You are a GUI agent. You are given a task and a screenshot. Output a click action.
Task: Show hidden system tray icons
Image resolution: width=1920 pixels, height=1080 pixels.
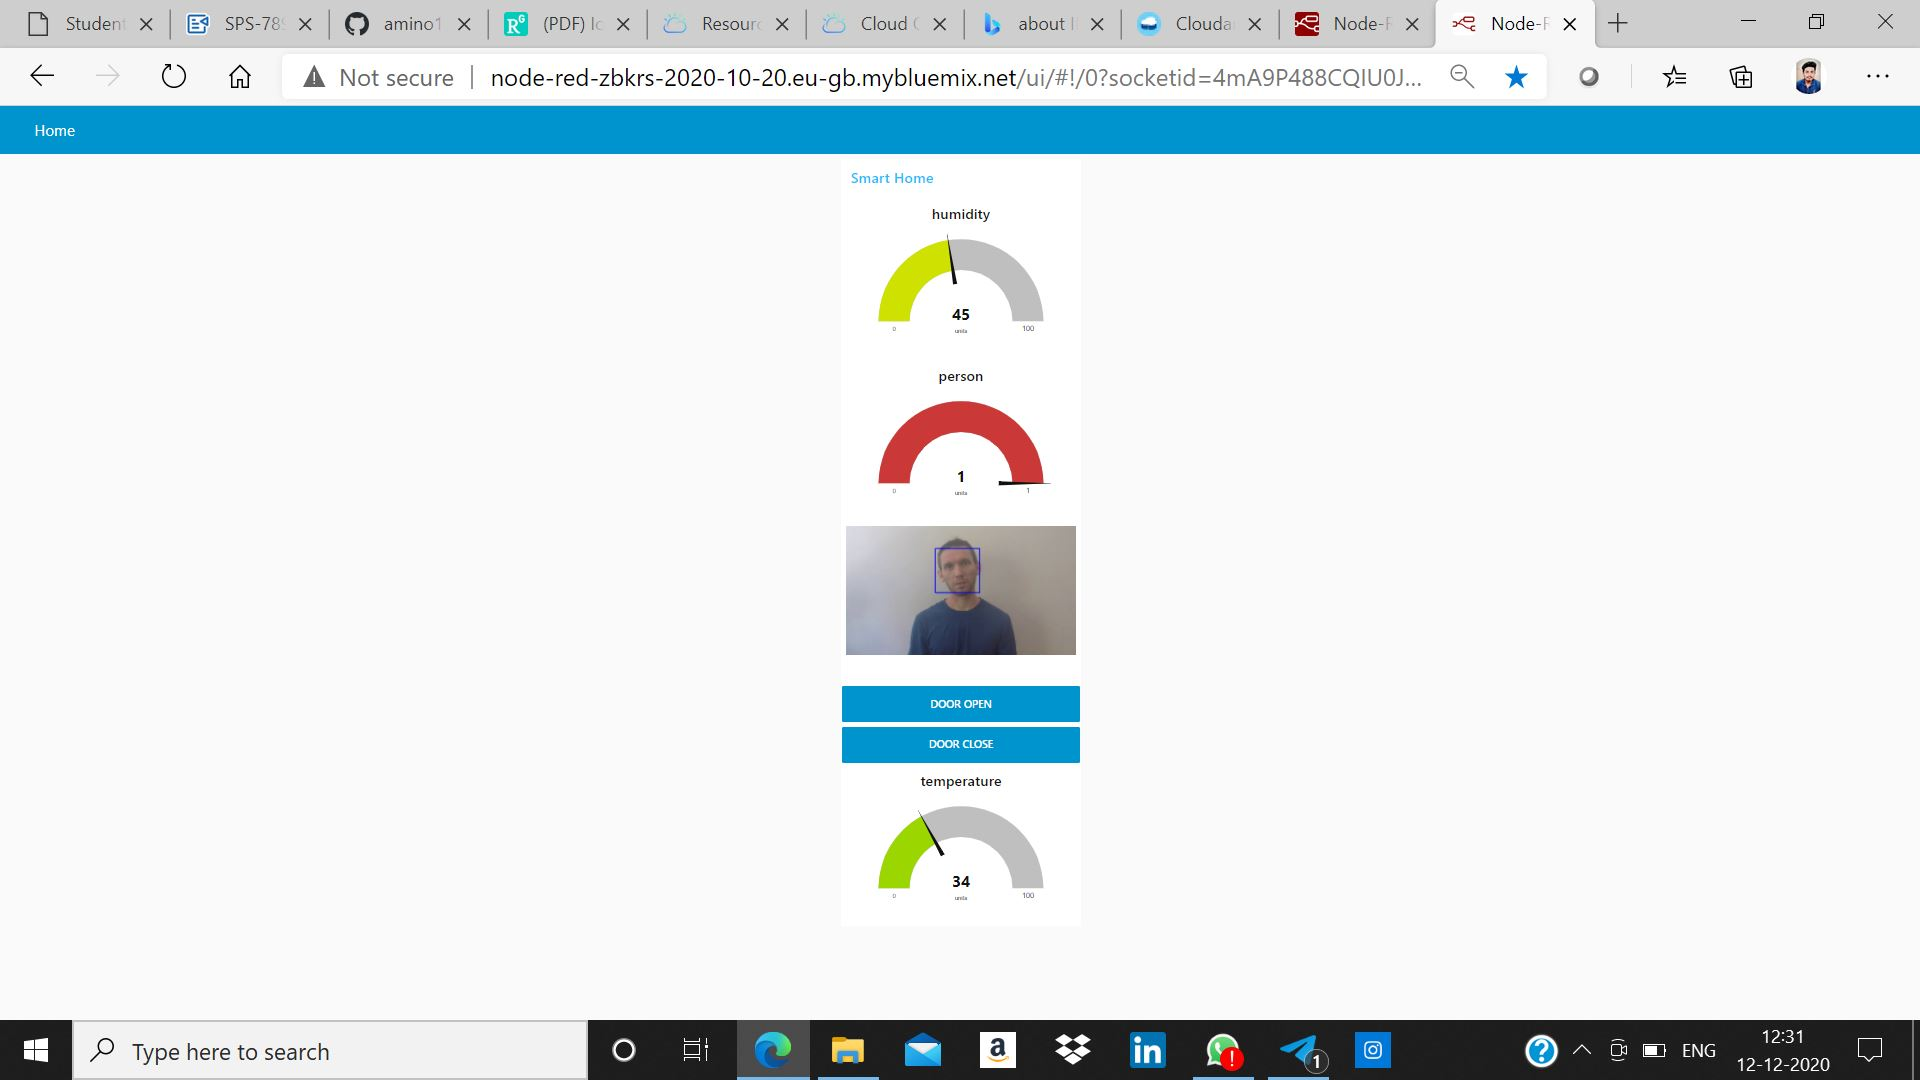point(1581,1050)
